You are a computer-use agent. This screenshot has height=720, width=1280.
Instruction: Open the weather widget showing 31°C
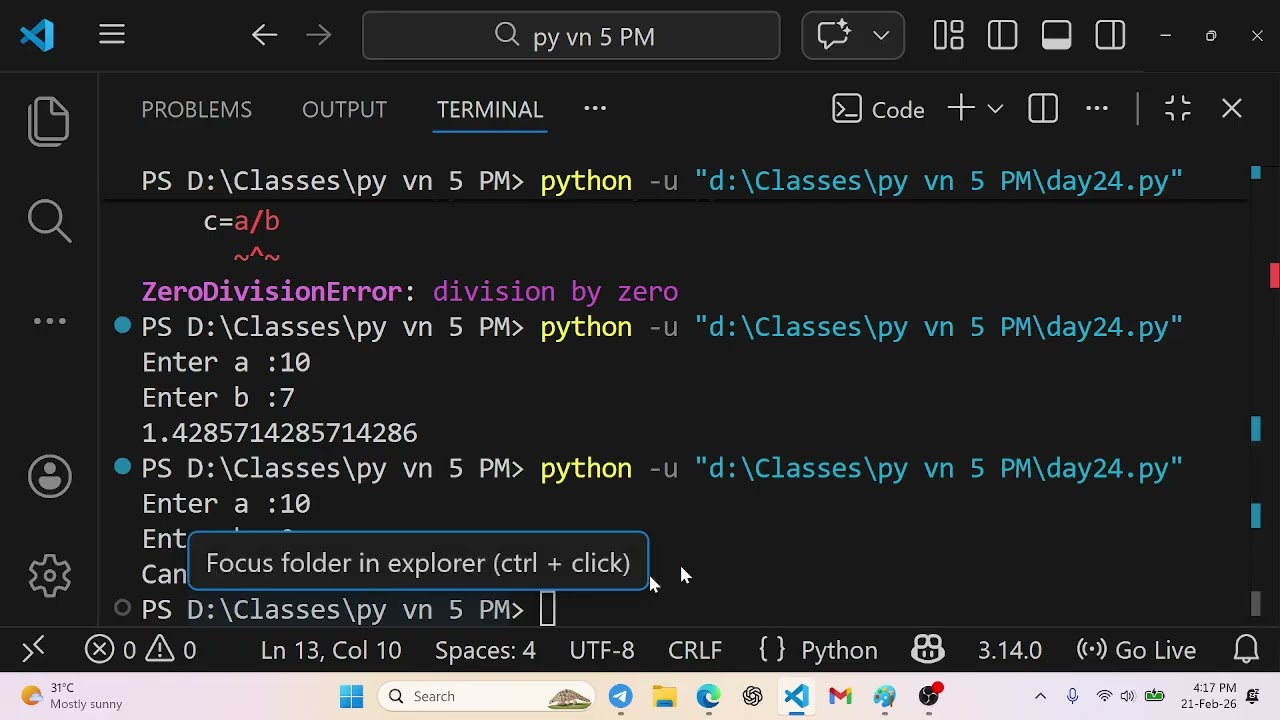(70, 696)
